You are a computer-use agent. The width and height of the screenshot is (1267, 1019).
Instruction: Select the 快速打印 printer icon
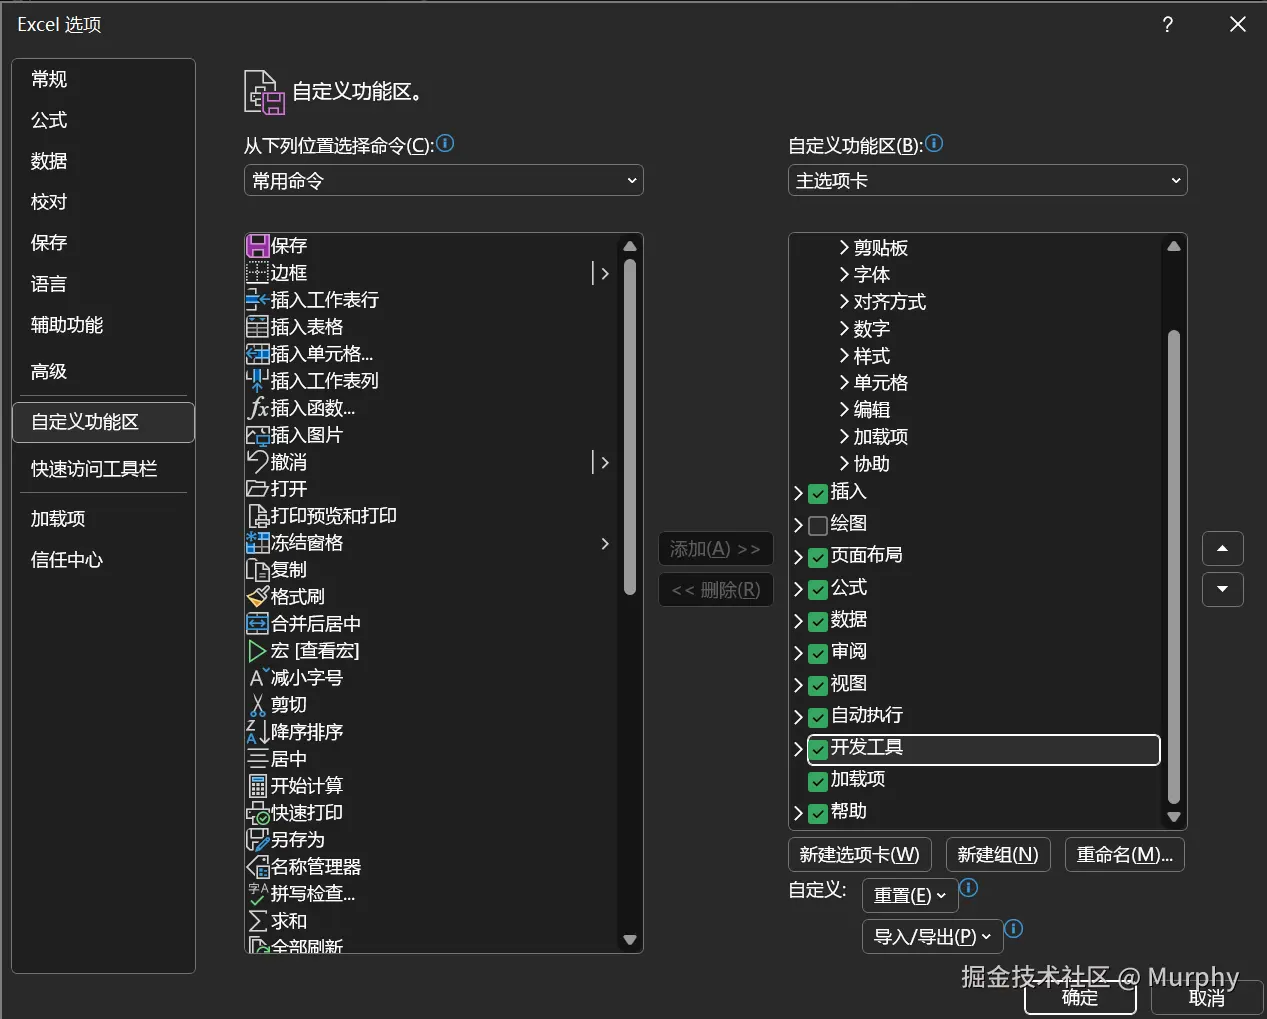click(x=258, y=813)
